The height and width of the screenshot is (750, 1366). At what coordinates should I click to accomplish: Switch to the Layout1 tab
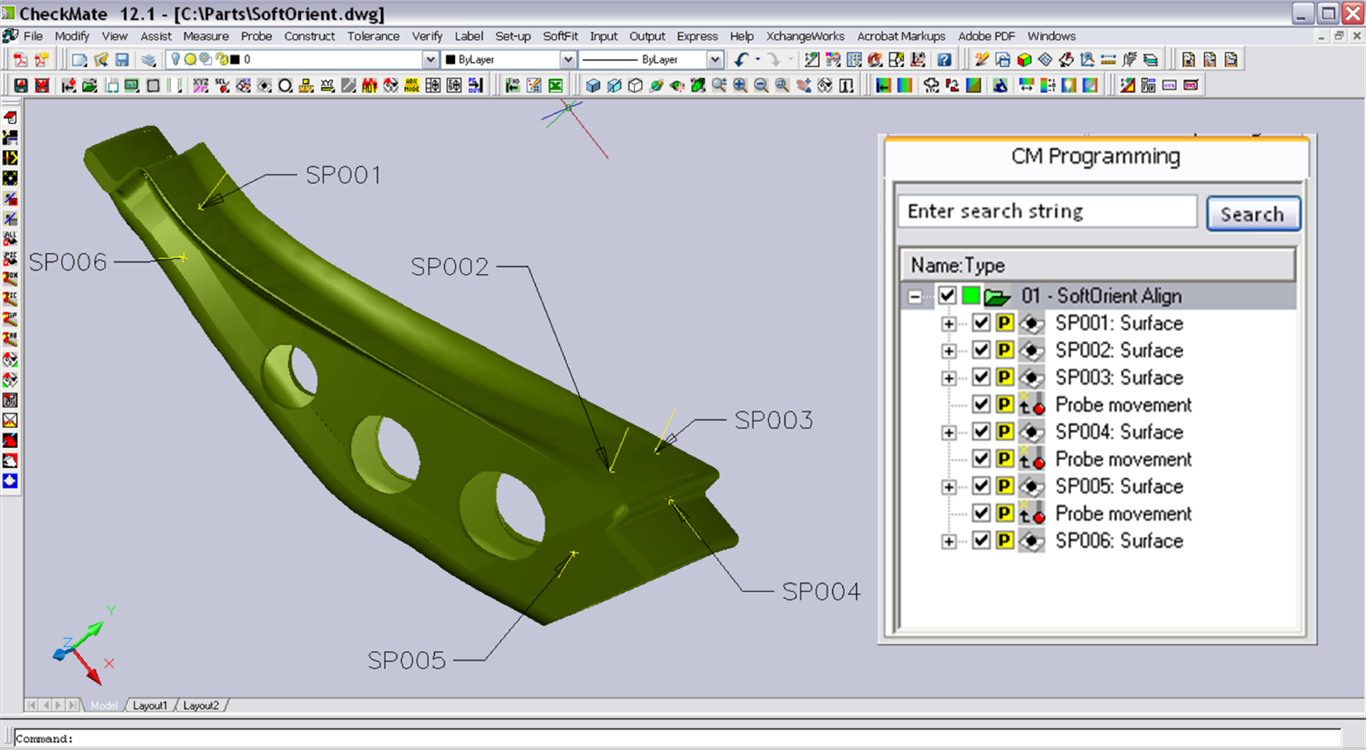(151, 705)
